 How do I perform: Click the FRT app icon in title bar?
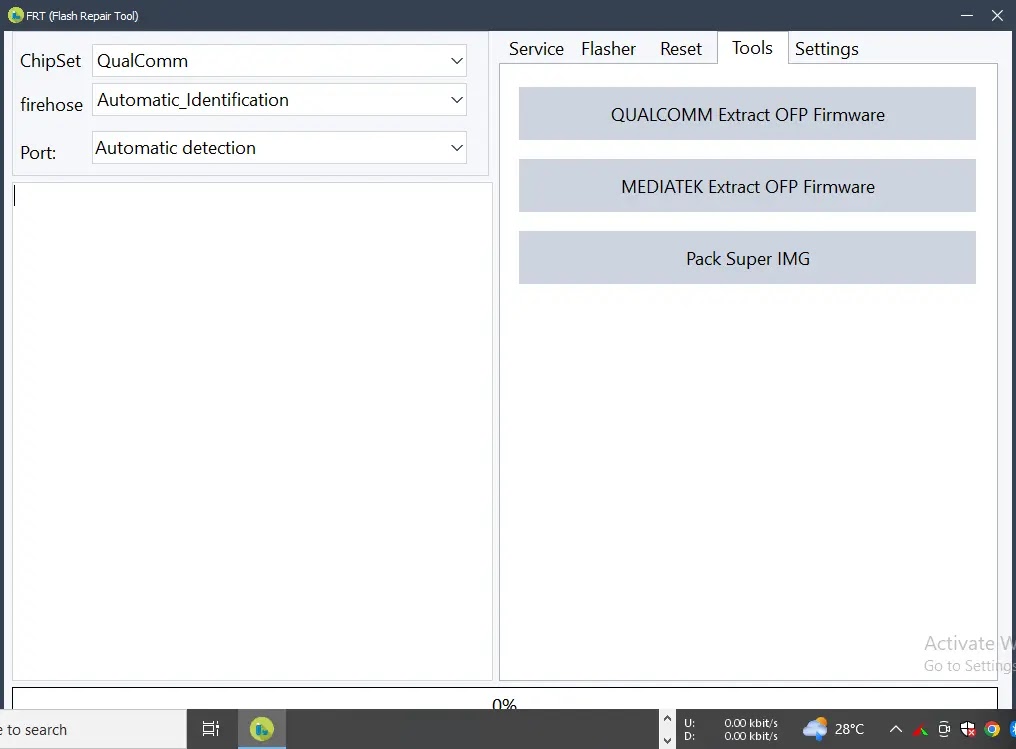[x=16, y=15]
